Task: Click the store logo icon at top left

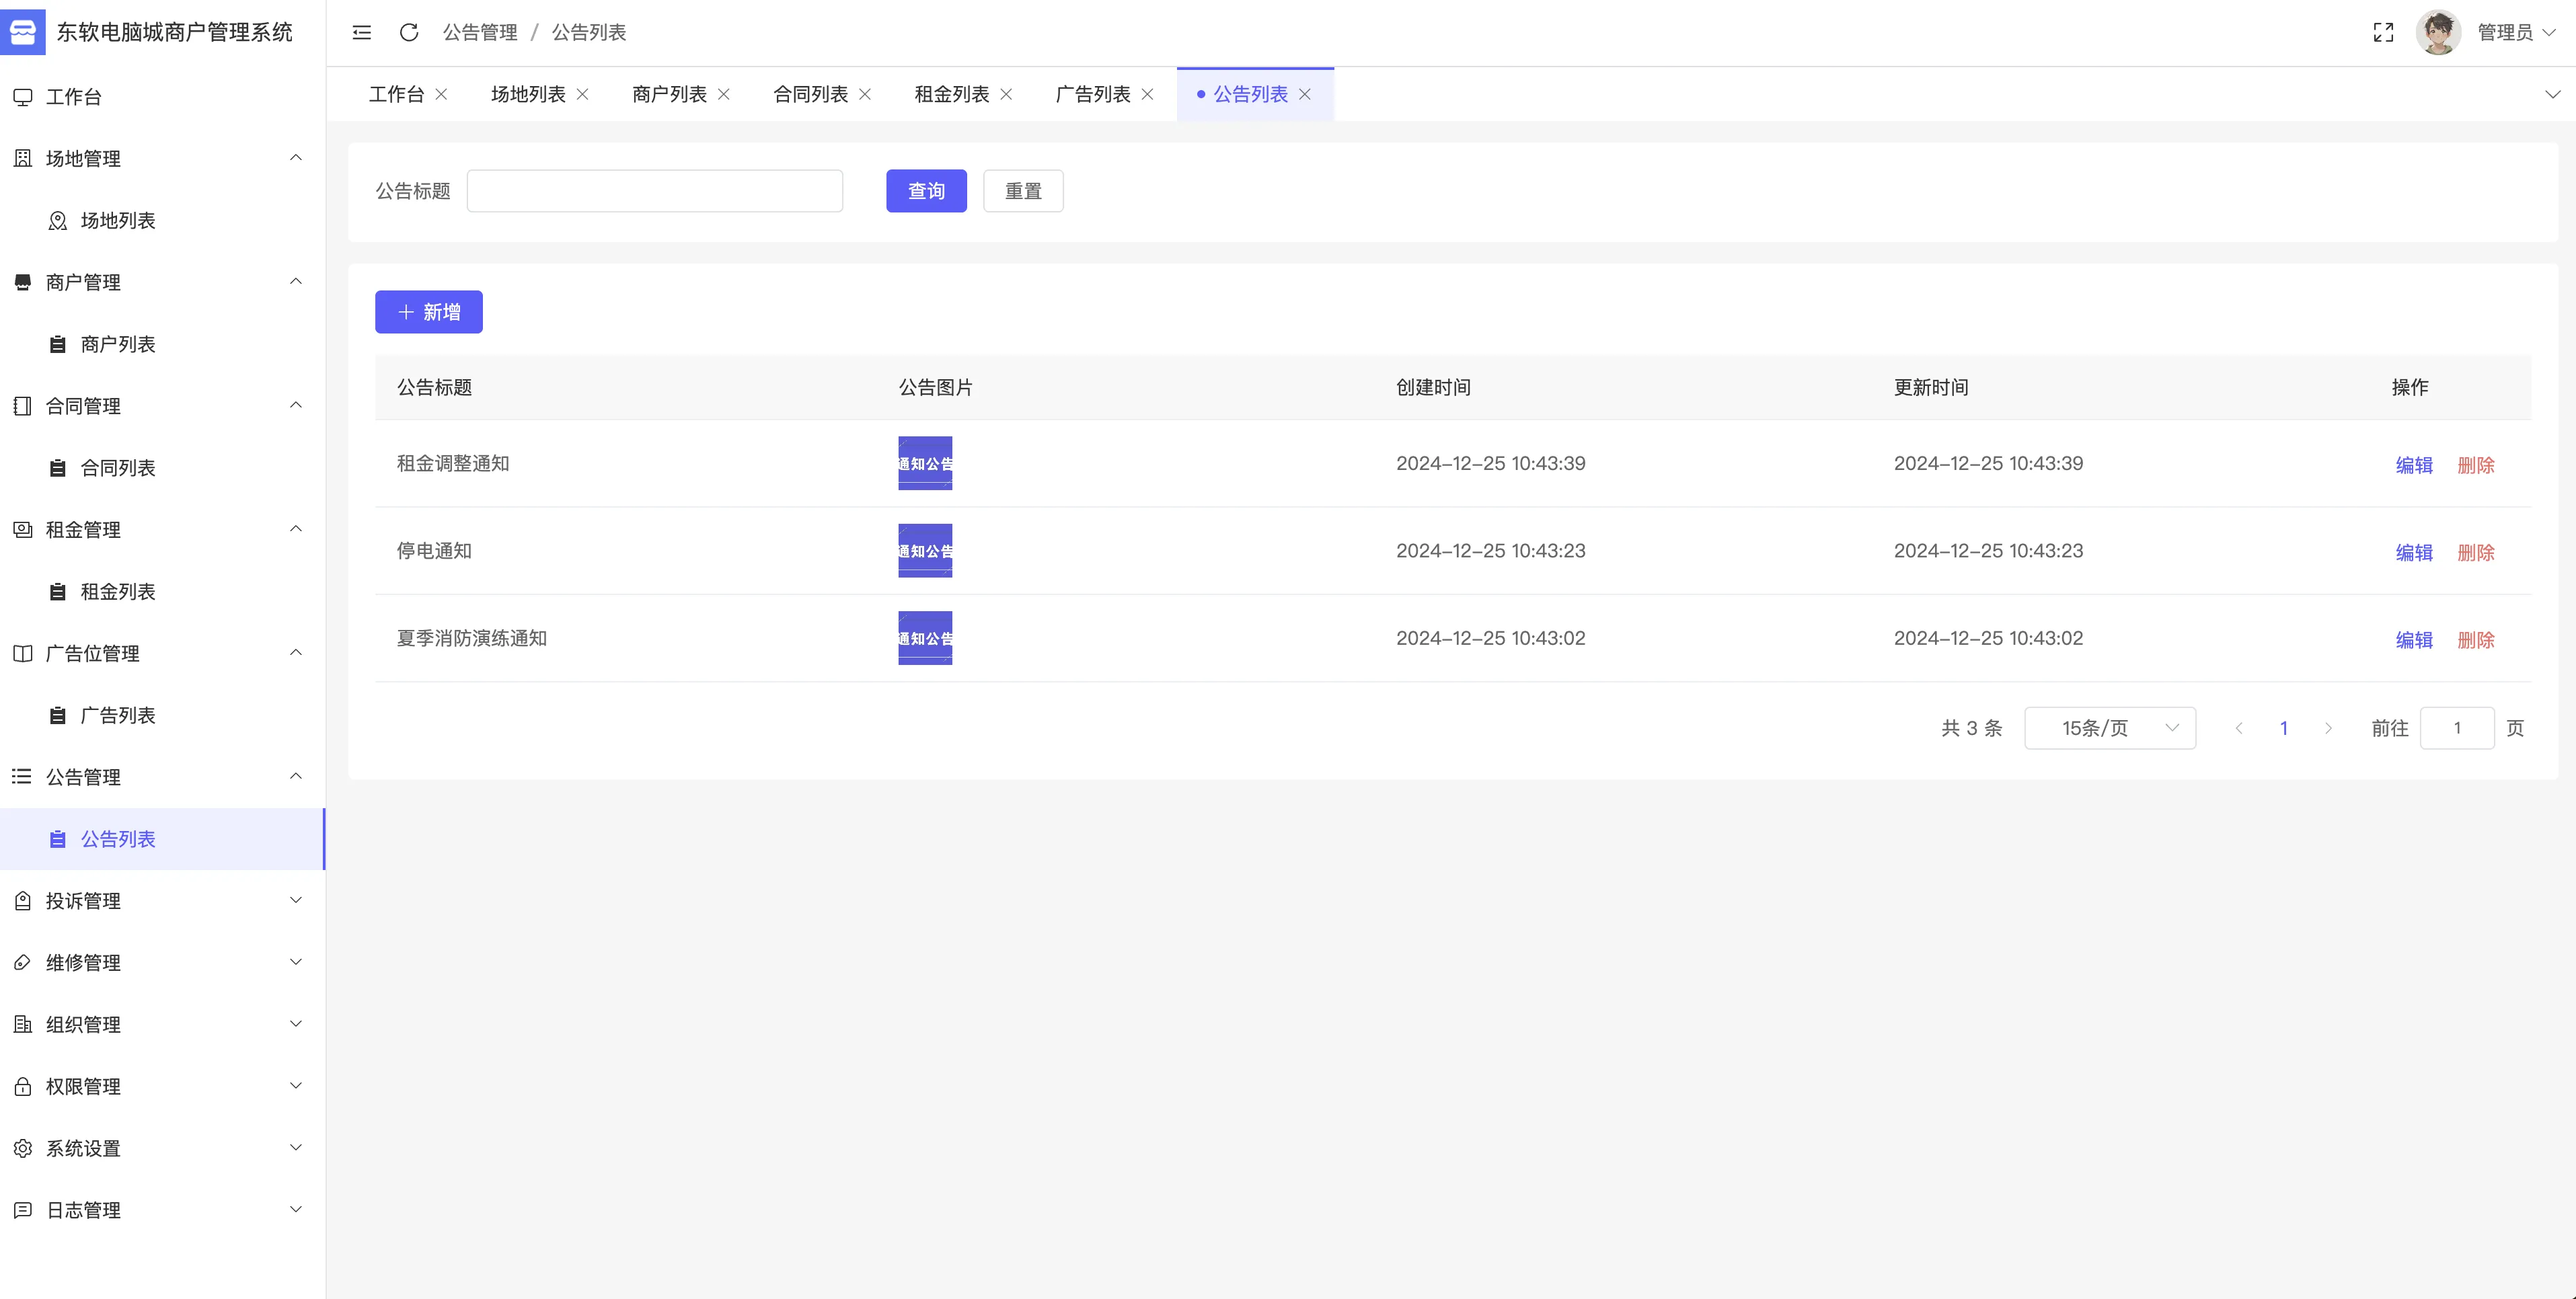Action: pos(23,32)
